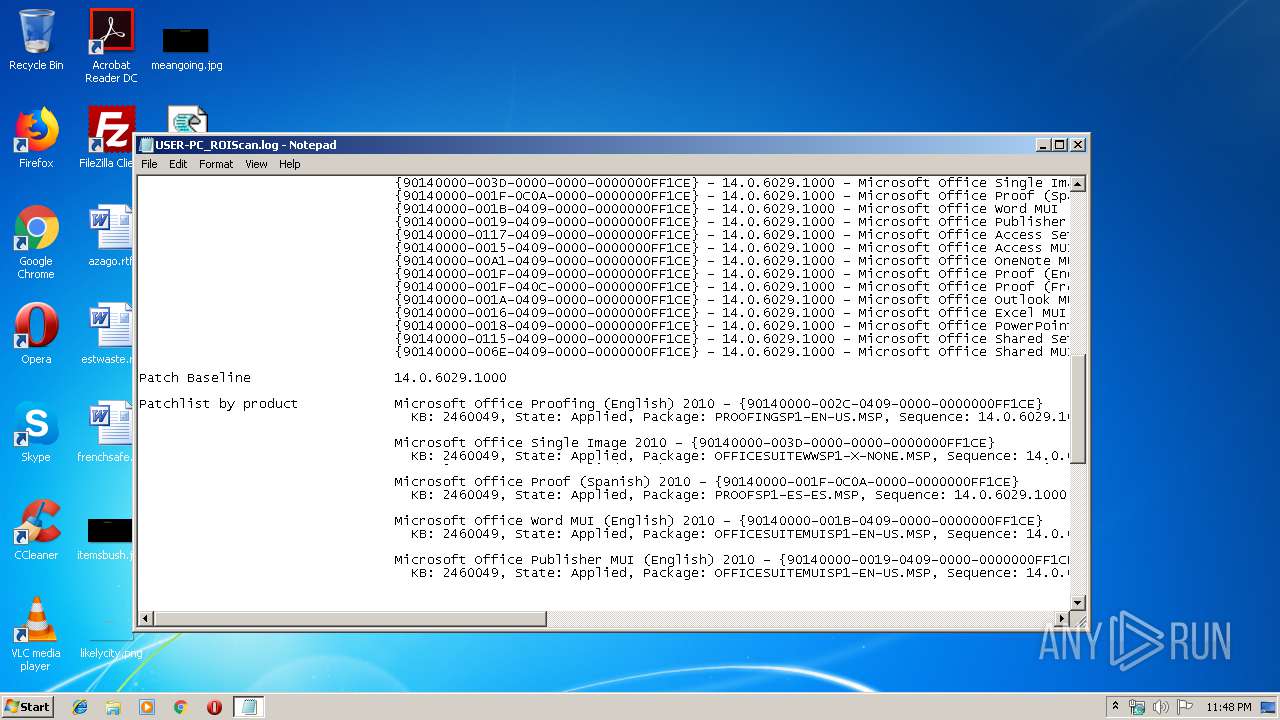1280x720 pixels.
Task: Click the Notepad title bar icon
Action: (147, 145)
